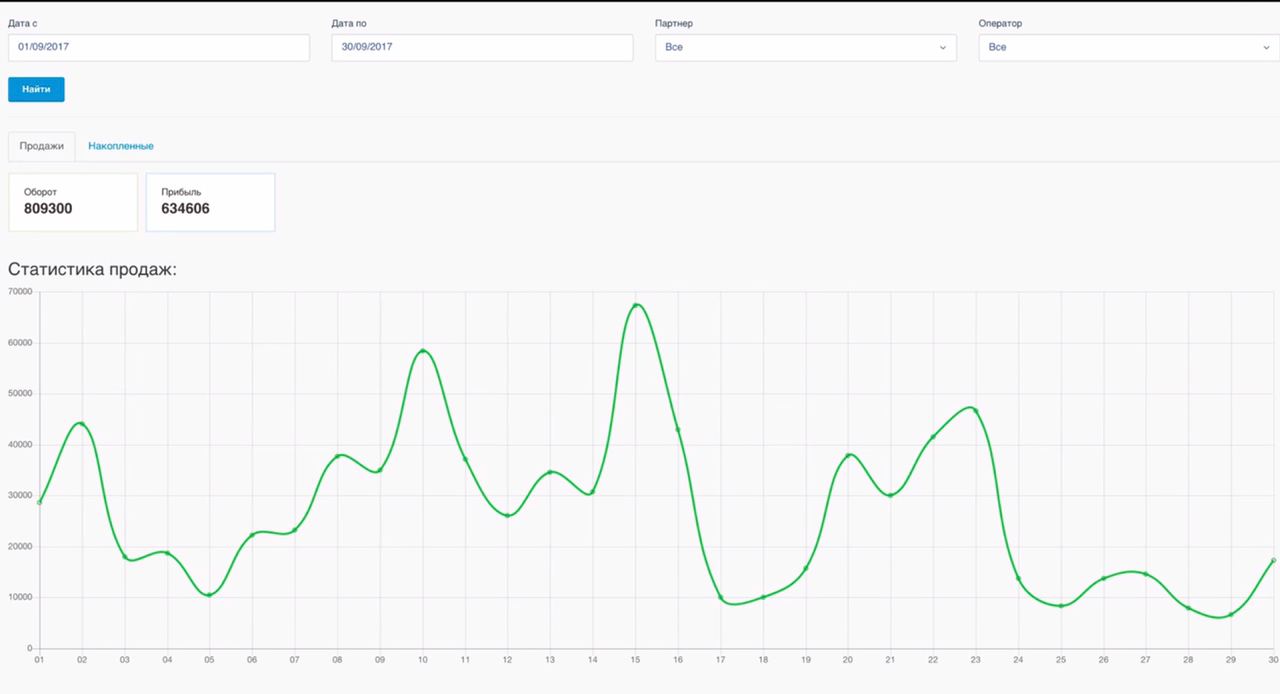
Task: Click the chart data point for day 08
Action: pyautogui.click(x=337, y=456)
